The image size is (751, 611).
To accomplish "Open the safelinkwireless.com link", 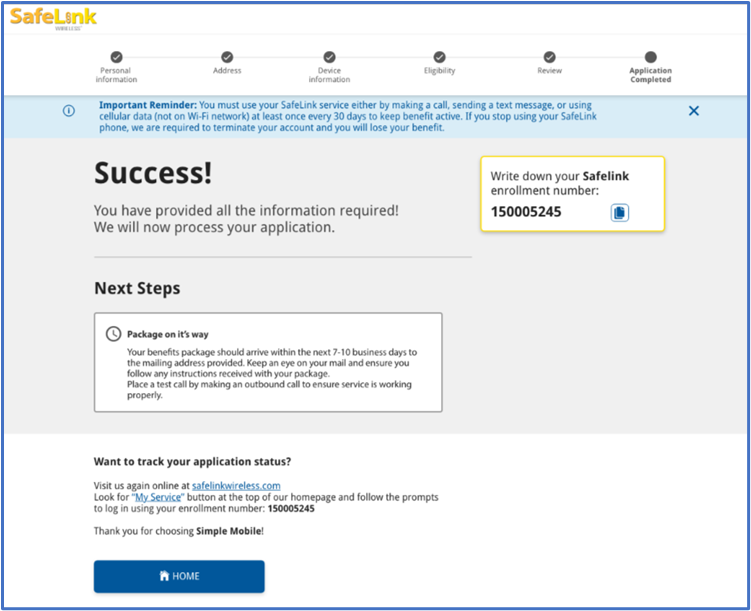I will point(236,486).
